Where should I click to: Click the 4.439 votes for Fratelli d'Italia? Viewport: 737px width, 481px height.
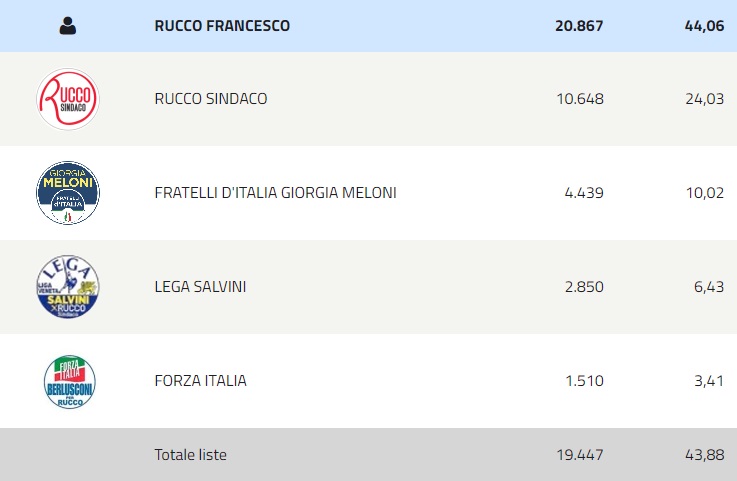(x=584, y=193)
